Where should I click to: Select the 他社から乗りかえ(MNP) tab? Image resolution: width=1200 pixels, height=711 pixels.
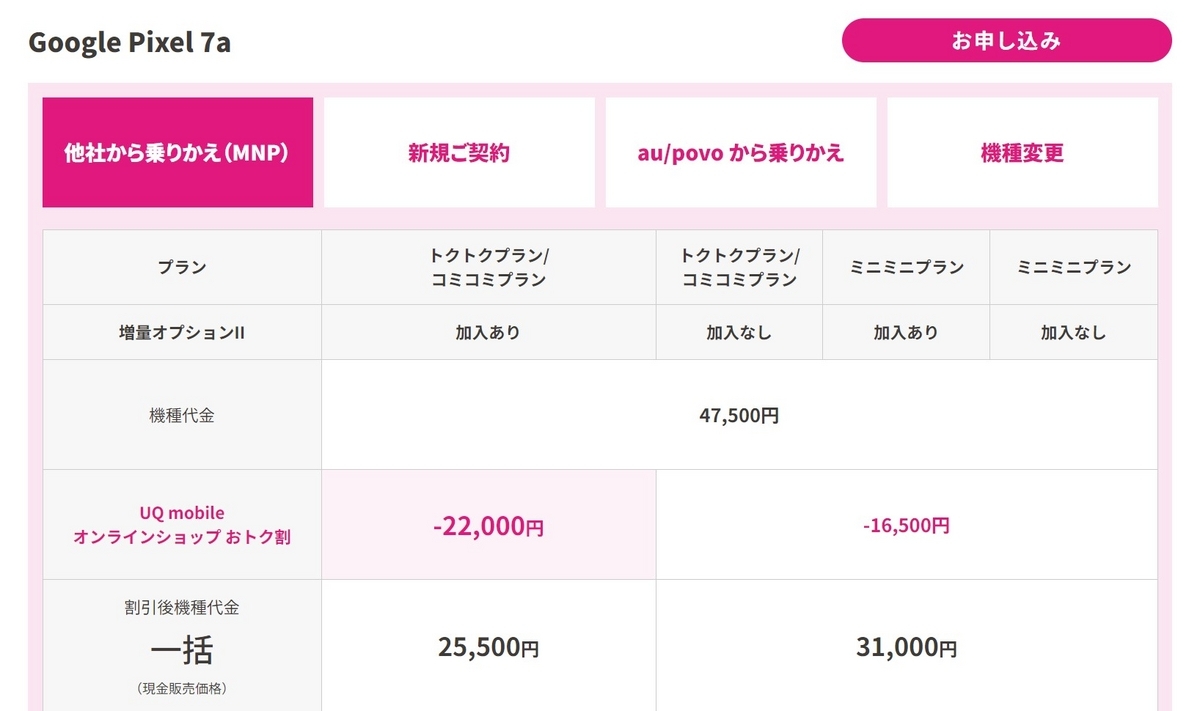[x=177, y=152]
